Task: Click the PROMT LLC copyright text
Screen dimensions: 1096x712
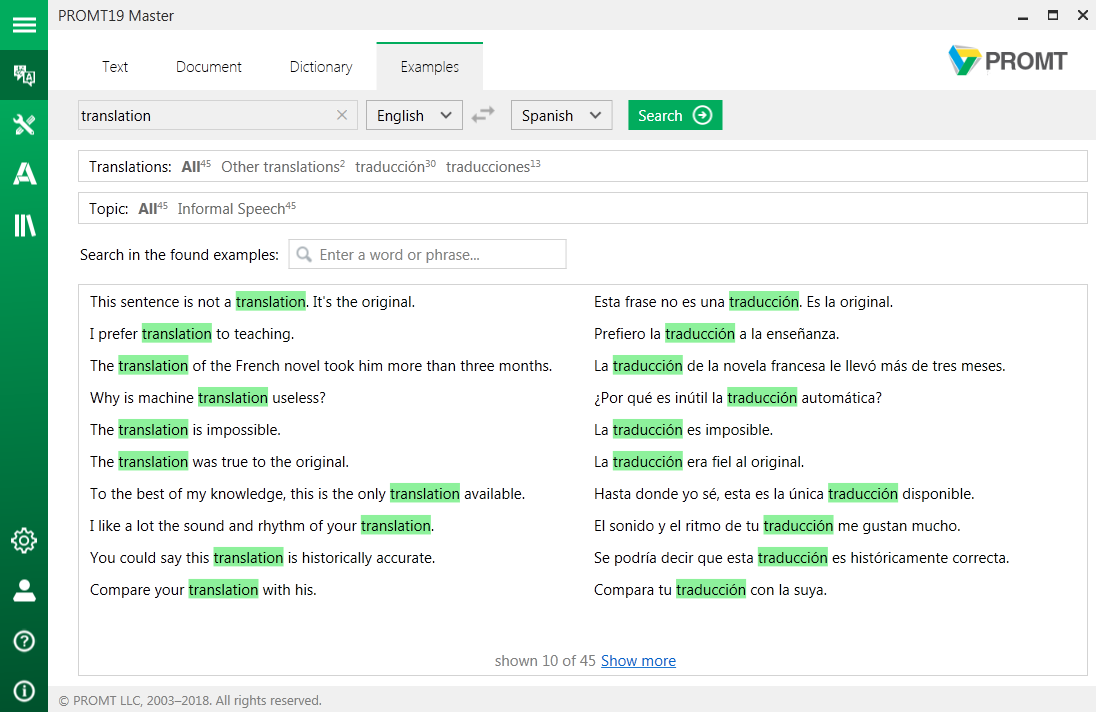Action: (190, 700)
